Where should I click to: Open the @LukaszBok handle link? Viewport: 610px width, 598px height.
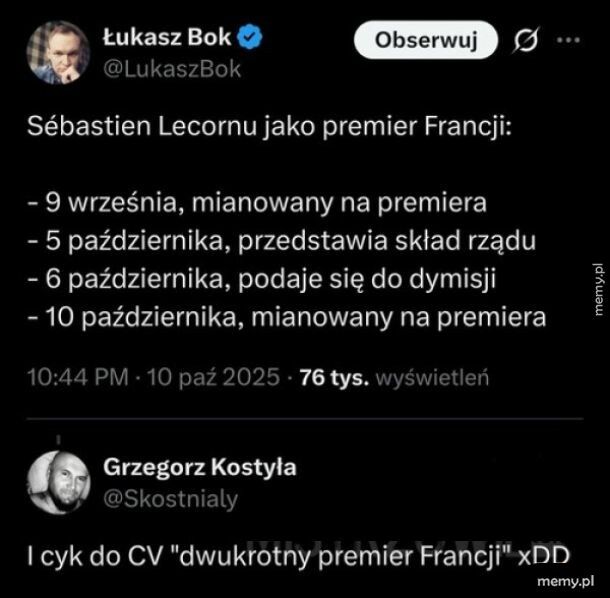pyautogui.click(x=172, y=69)
